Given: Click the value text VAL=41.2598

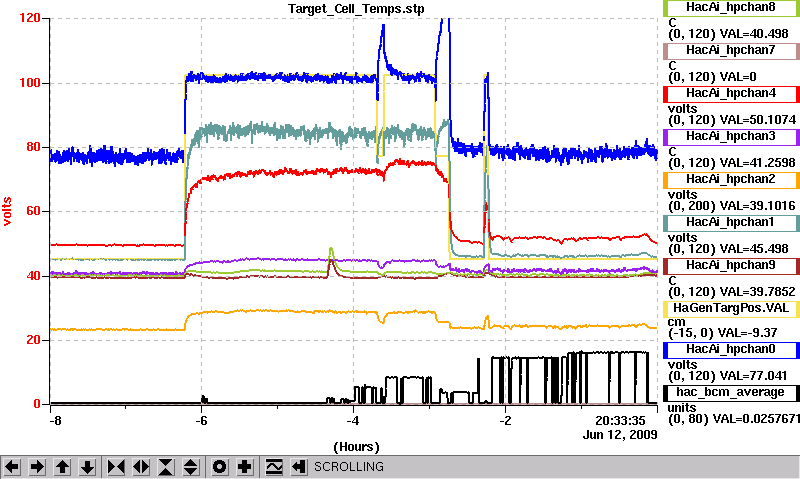Looking at the screenshot, I should pyautogui.click(x=757, y=163).
